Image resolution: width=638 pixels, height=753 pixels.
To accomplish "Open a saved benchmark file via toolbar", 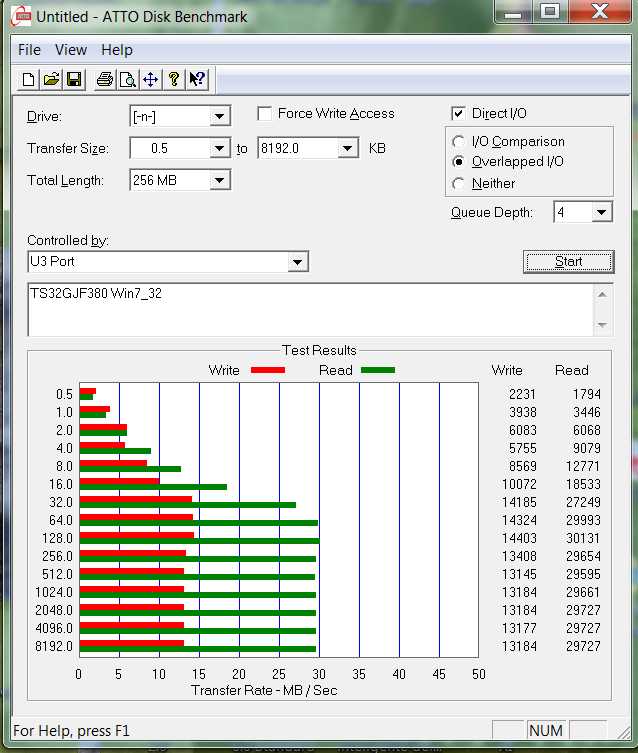I will pos(51,80).
